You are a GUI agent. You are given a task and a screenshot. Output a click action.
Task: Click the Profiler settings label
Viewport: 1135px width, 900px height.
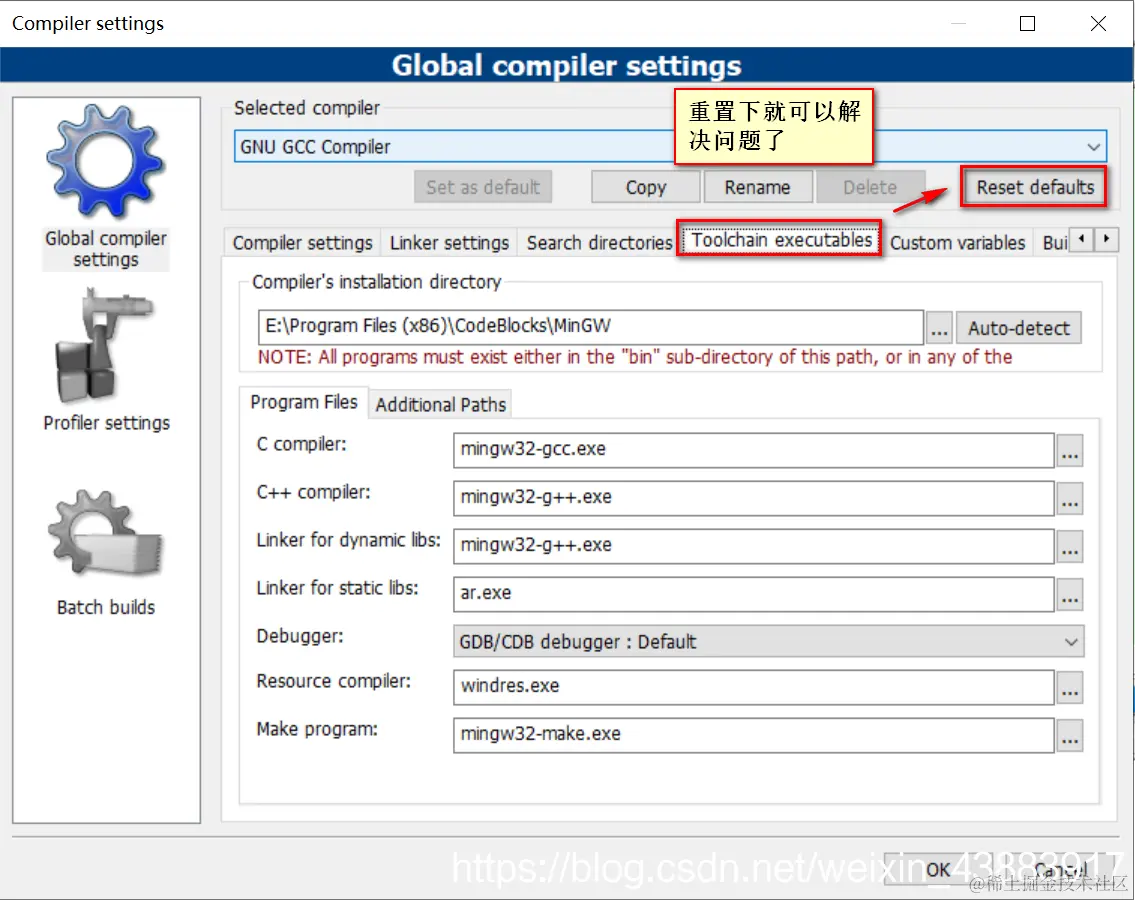coord(106,423)
